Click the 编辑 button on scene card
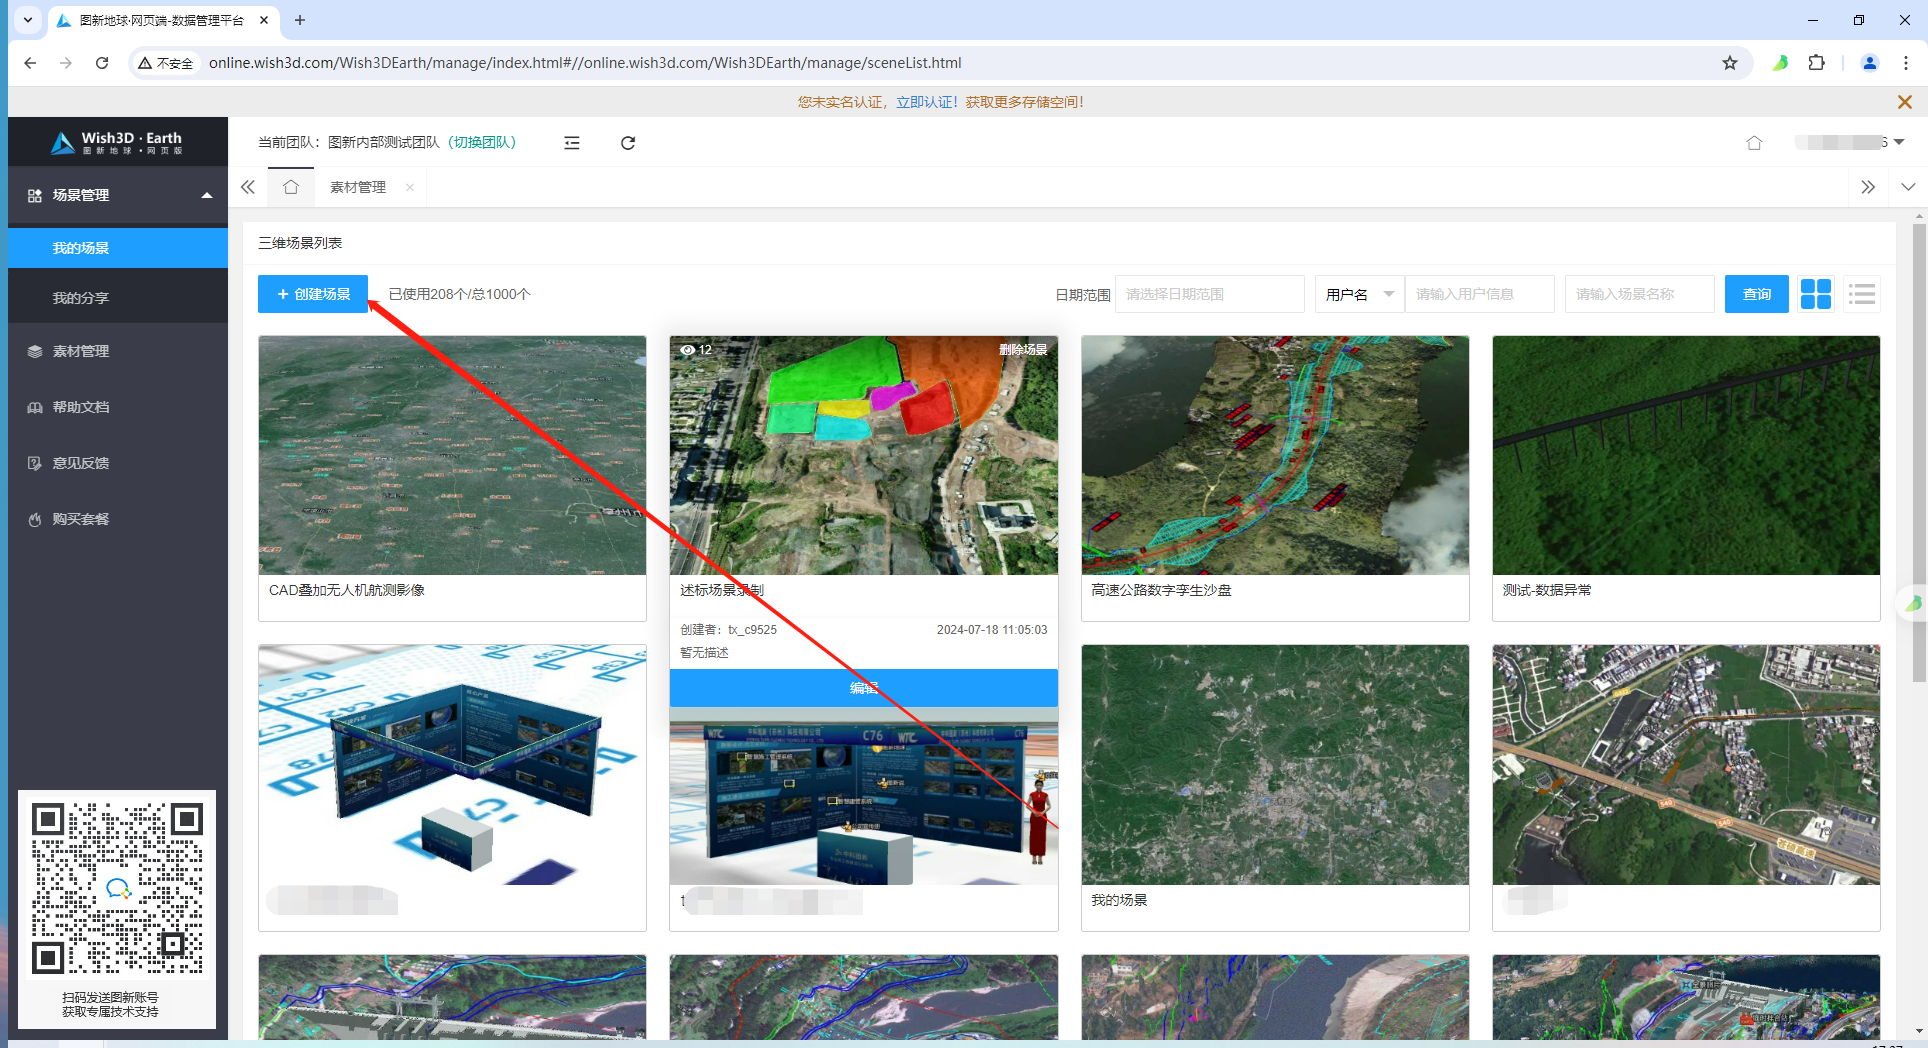Viewport: 1928px width, 1048px height. tap(864, 688)
